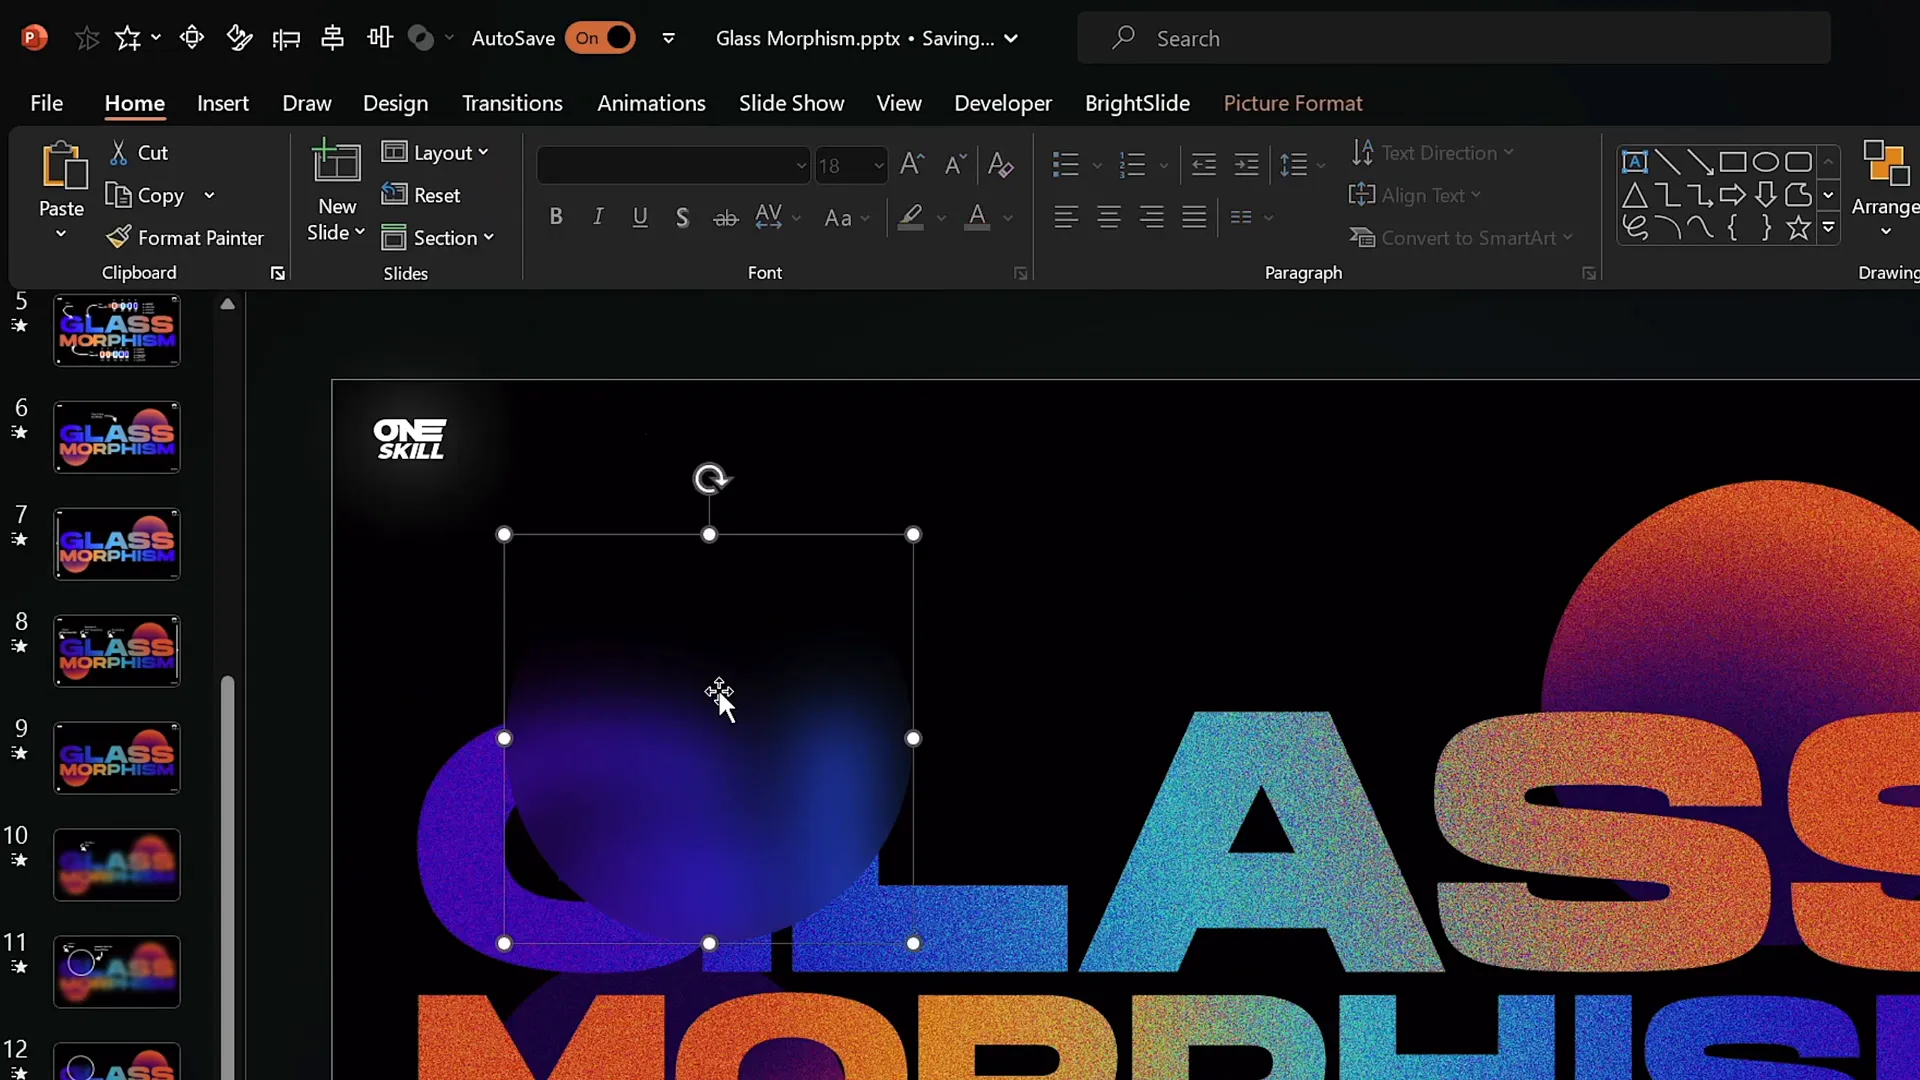Select slide 7 thumbnail

pyautogui.click(x=117, y=544)
